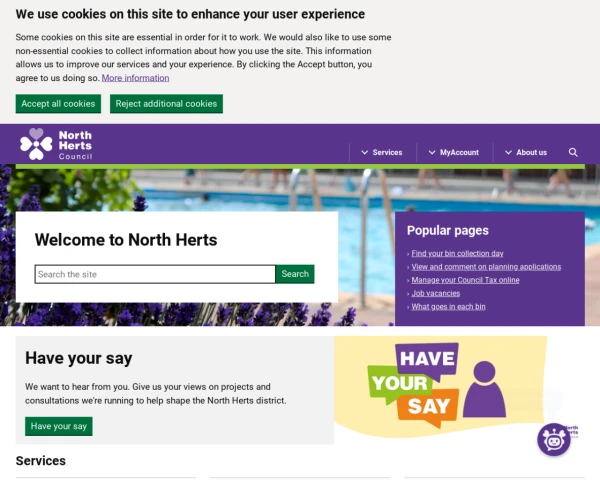Follow the More information cookie link
The width and height of the screenshot is (600, 480).
[x=135, y=78]
